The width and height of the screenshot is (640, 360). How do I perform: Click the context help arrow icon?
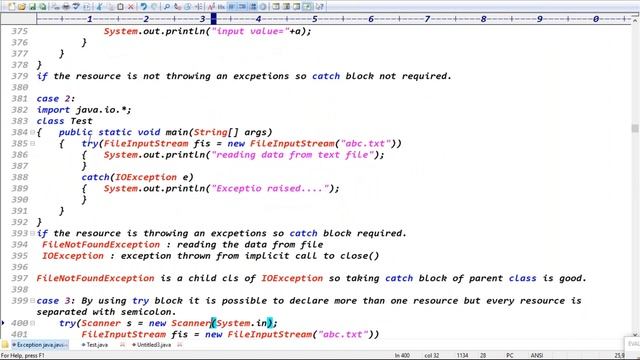click(x=320, y=7)
